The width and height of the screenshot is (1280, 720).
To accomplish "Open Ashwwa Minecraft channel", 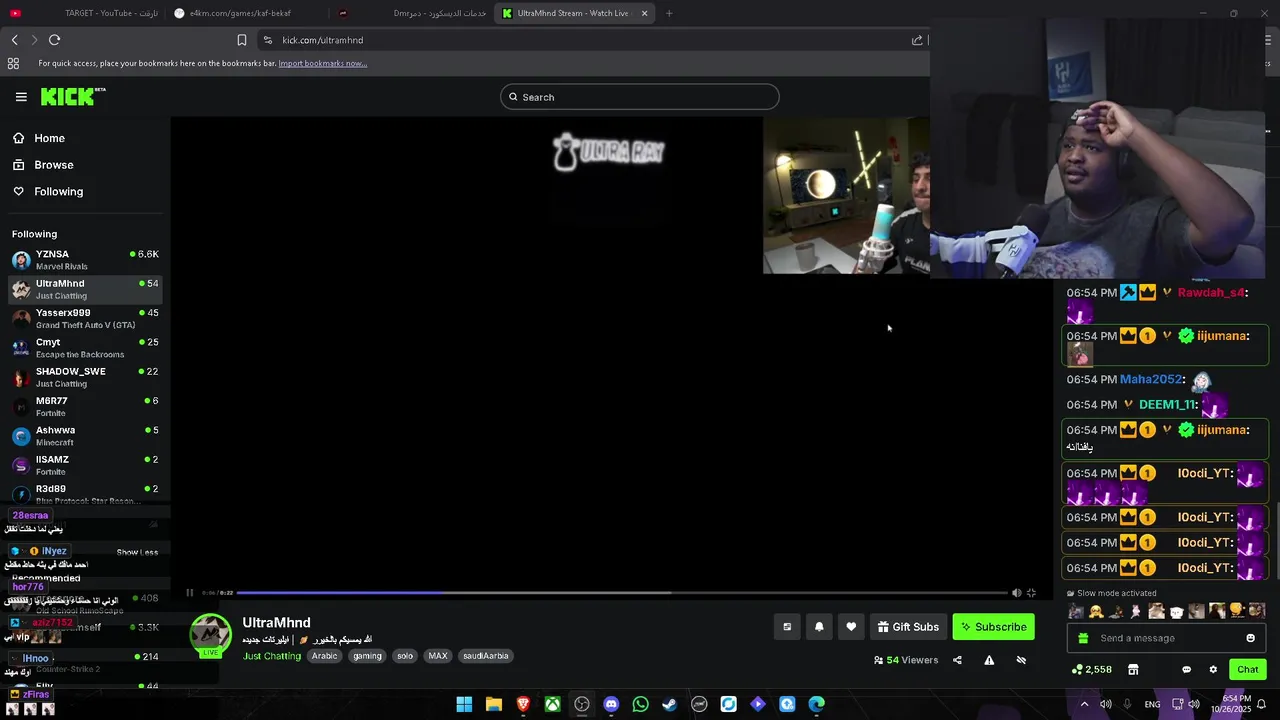I will click(x=85, y=436).
